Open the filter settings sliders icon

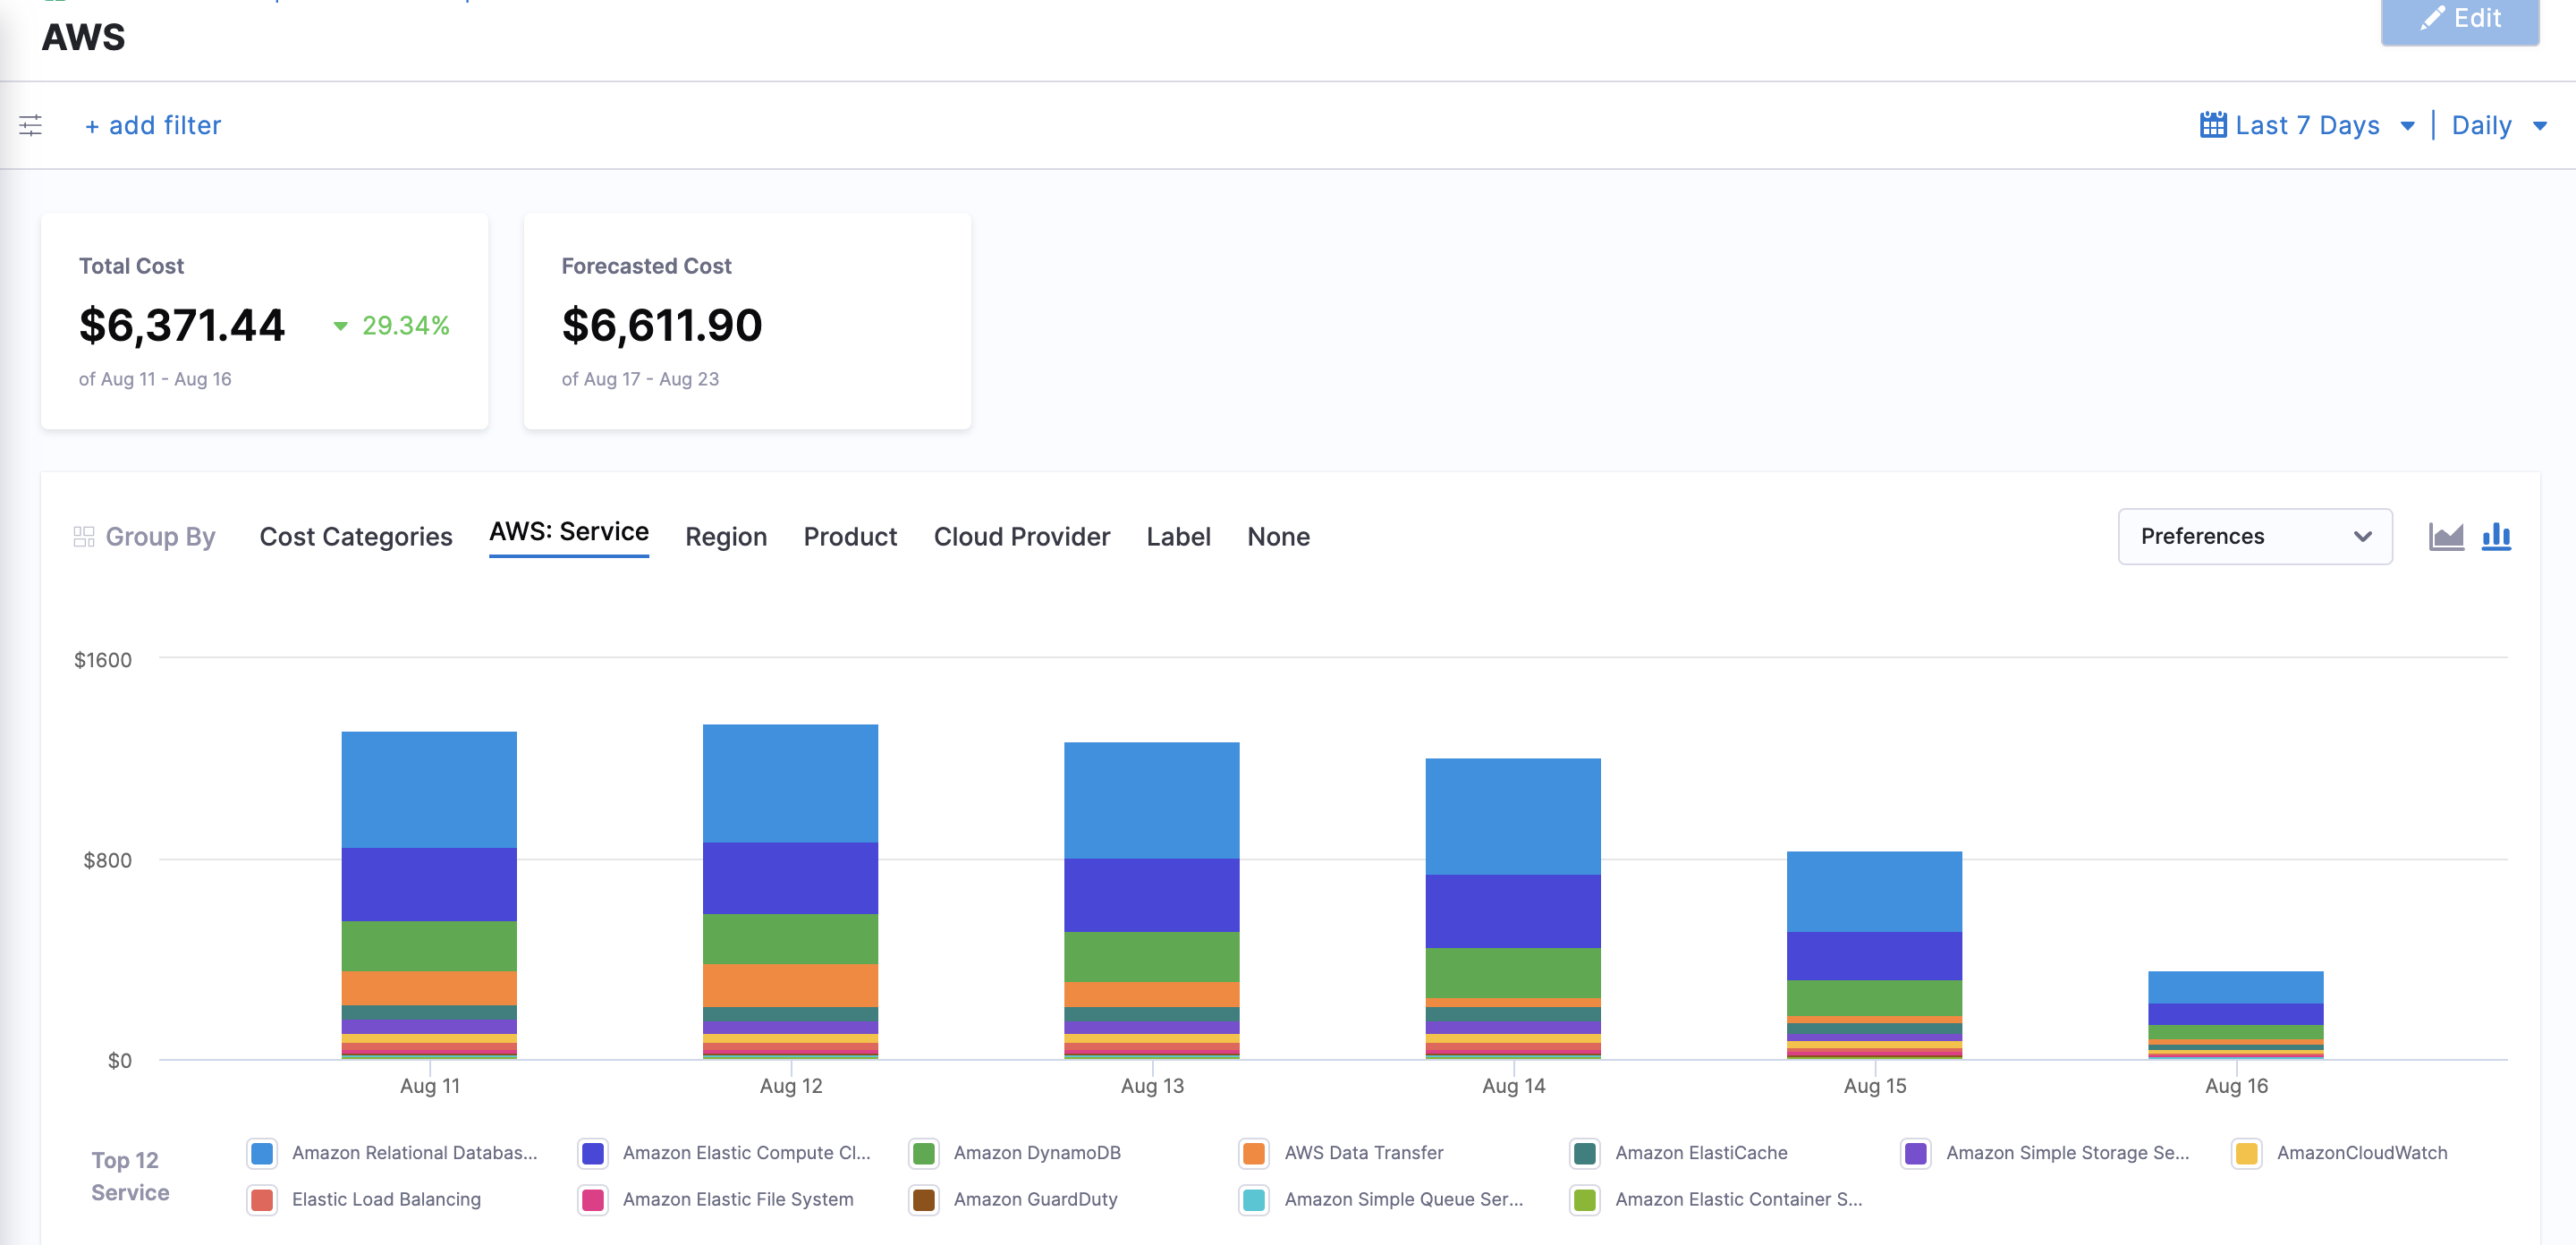pos(31,125)
